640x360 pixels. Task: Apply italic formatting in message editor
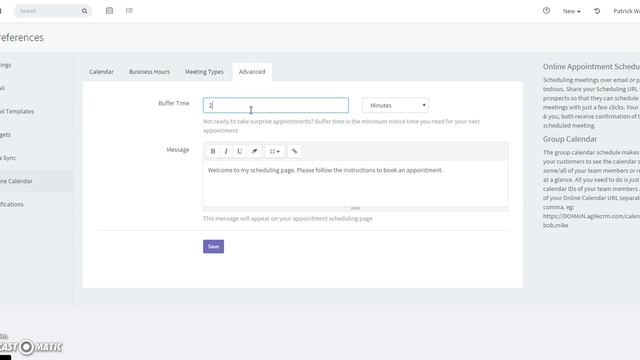pos(226,151)
